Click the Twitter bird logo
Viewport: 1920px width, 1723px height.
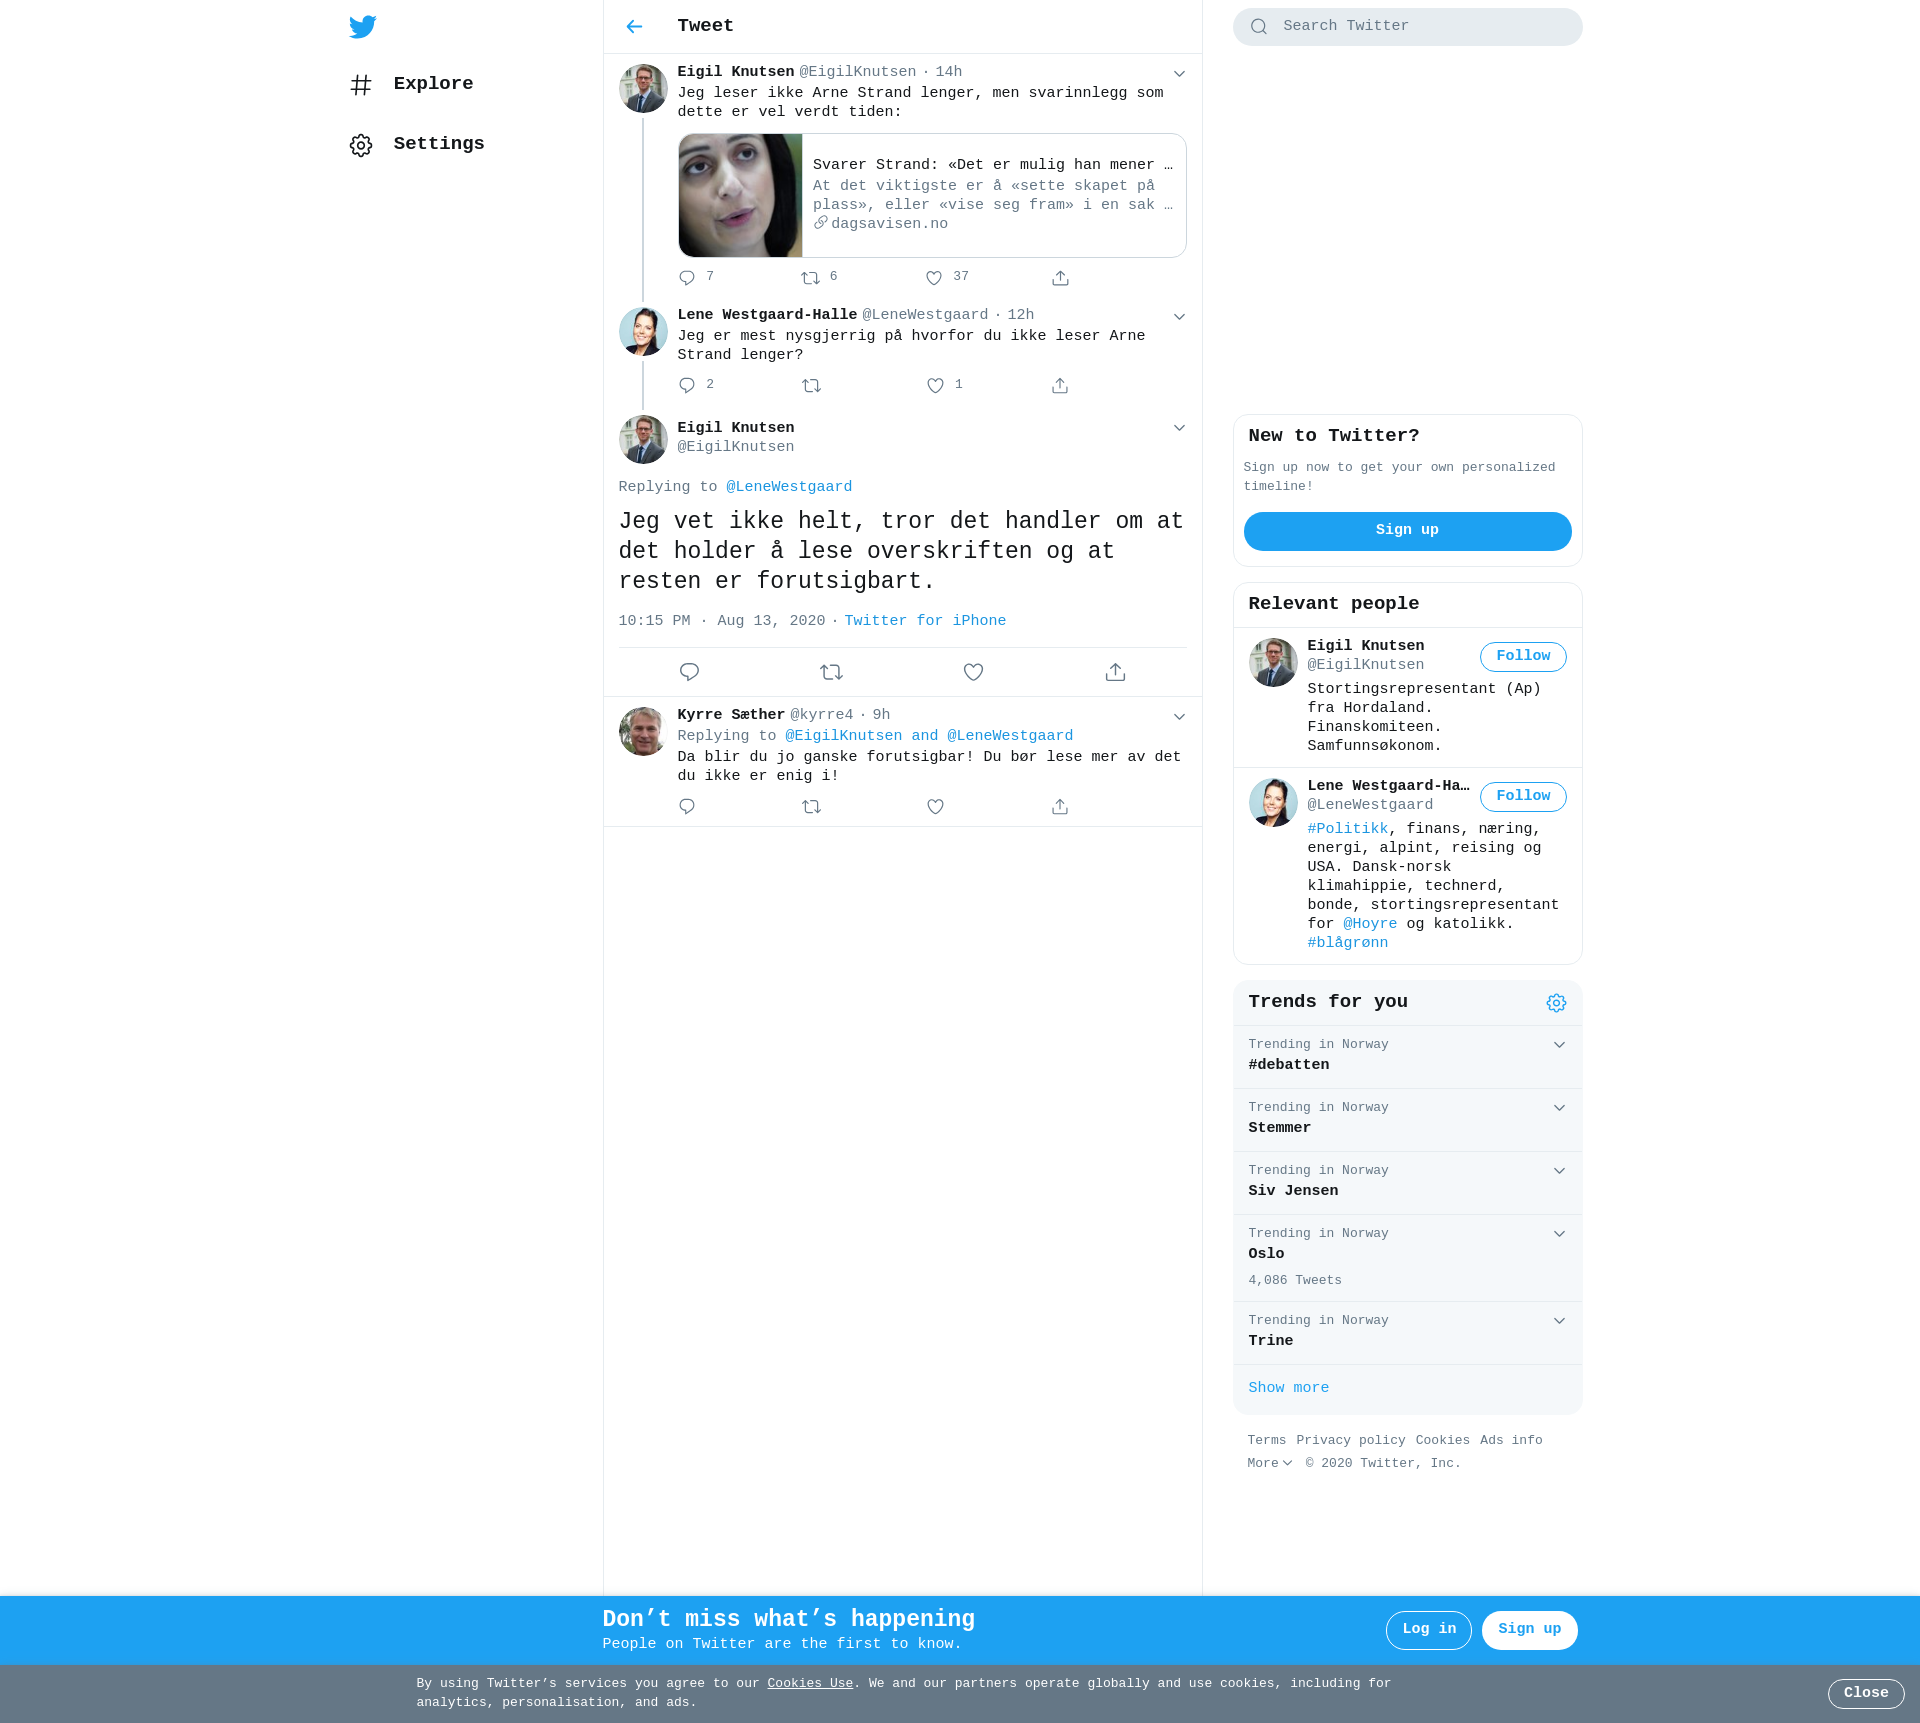coord(362,27)
